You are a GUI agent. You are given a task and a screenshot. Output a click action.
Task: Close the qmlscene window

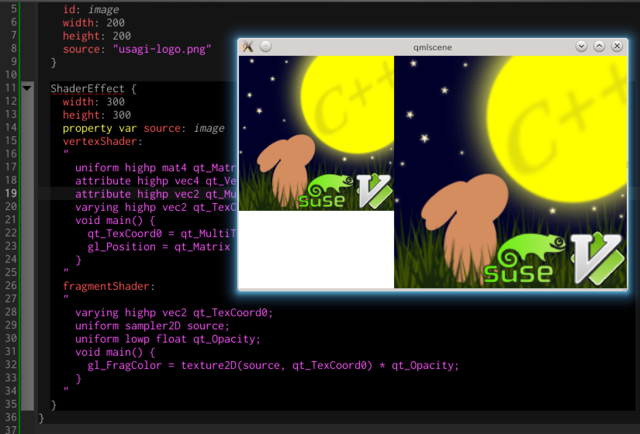point(617,46)
